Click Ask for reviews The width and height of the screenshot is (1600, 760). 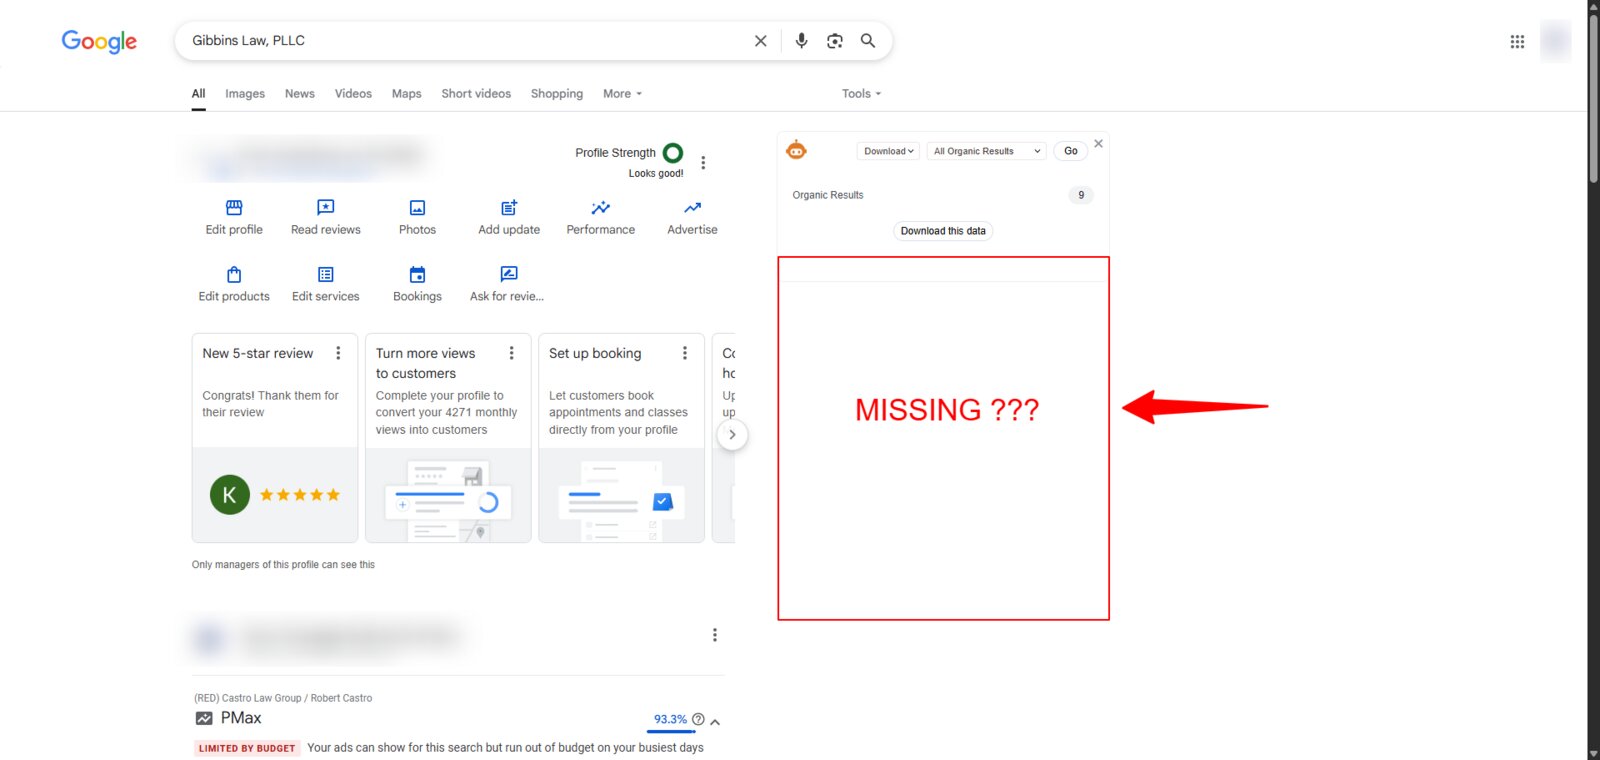coord(508,284)
